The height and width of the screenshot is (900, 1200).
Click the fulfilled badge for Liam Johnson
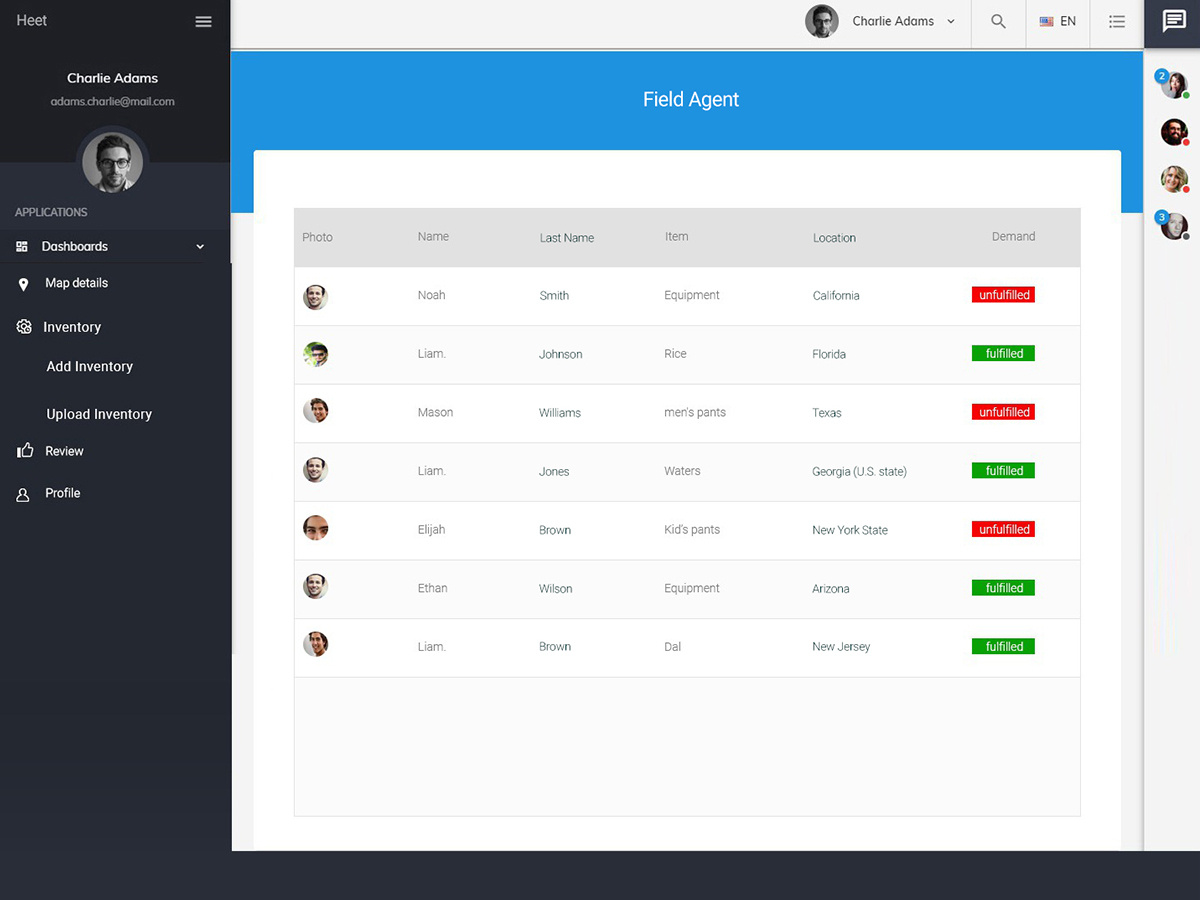point(1002,353)
